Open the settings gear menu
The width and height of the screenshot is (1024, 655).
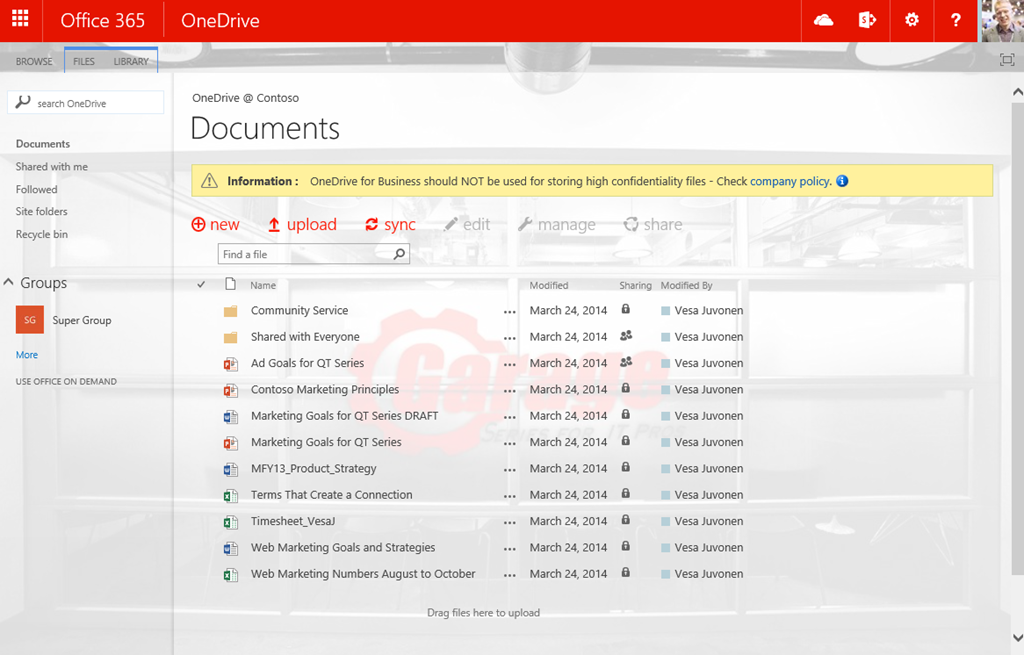[x=911, y=20]
